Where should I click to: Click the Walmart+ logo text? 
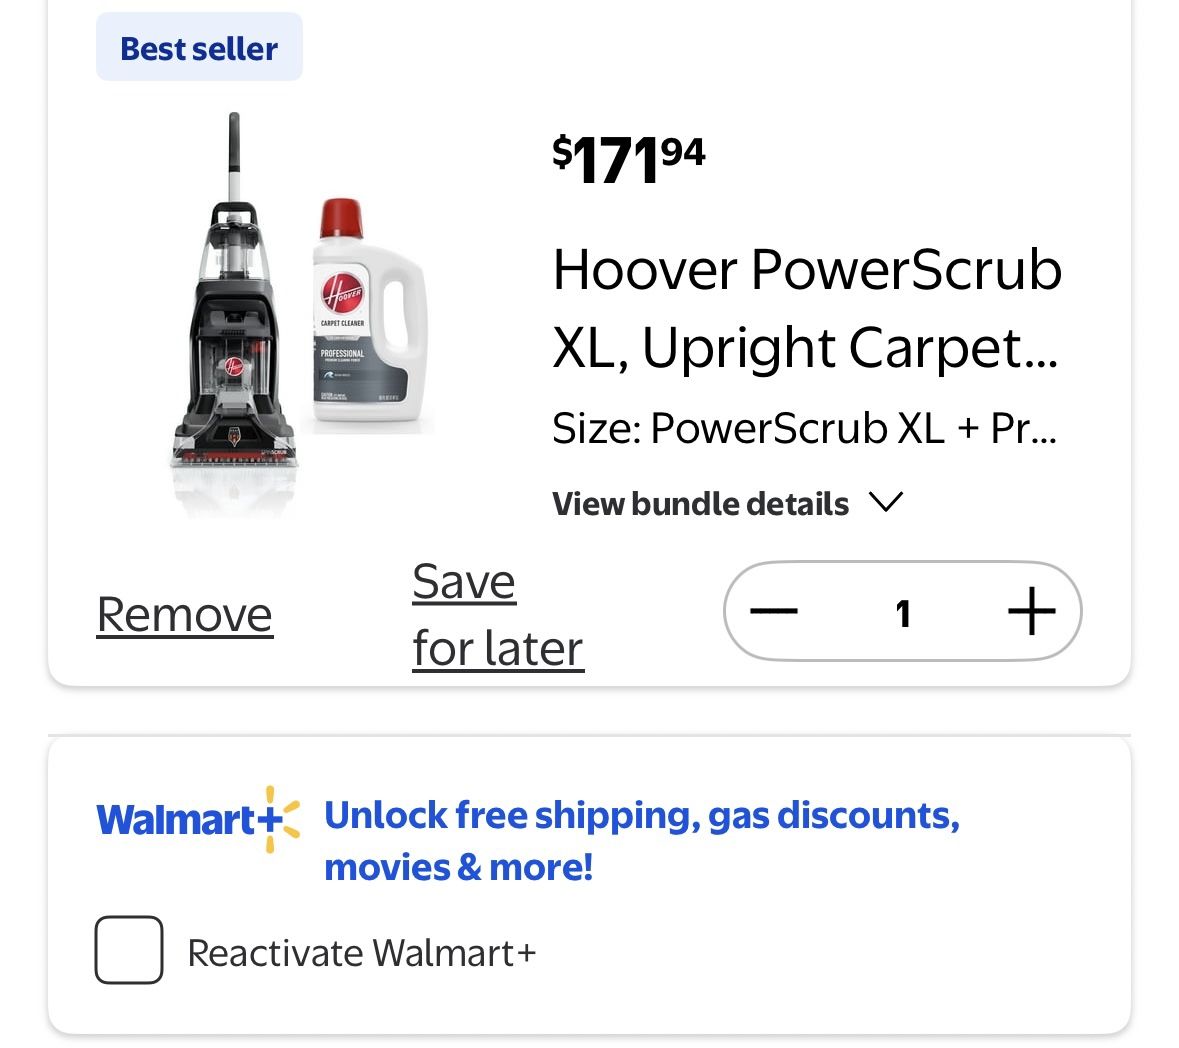[x=178, y=821]
